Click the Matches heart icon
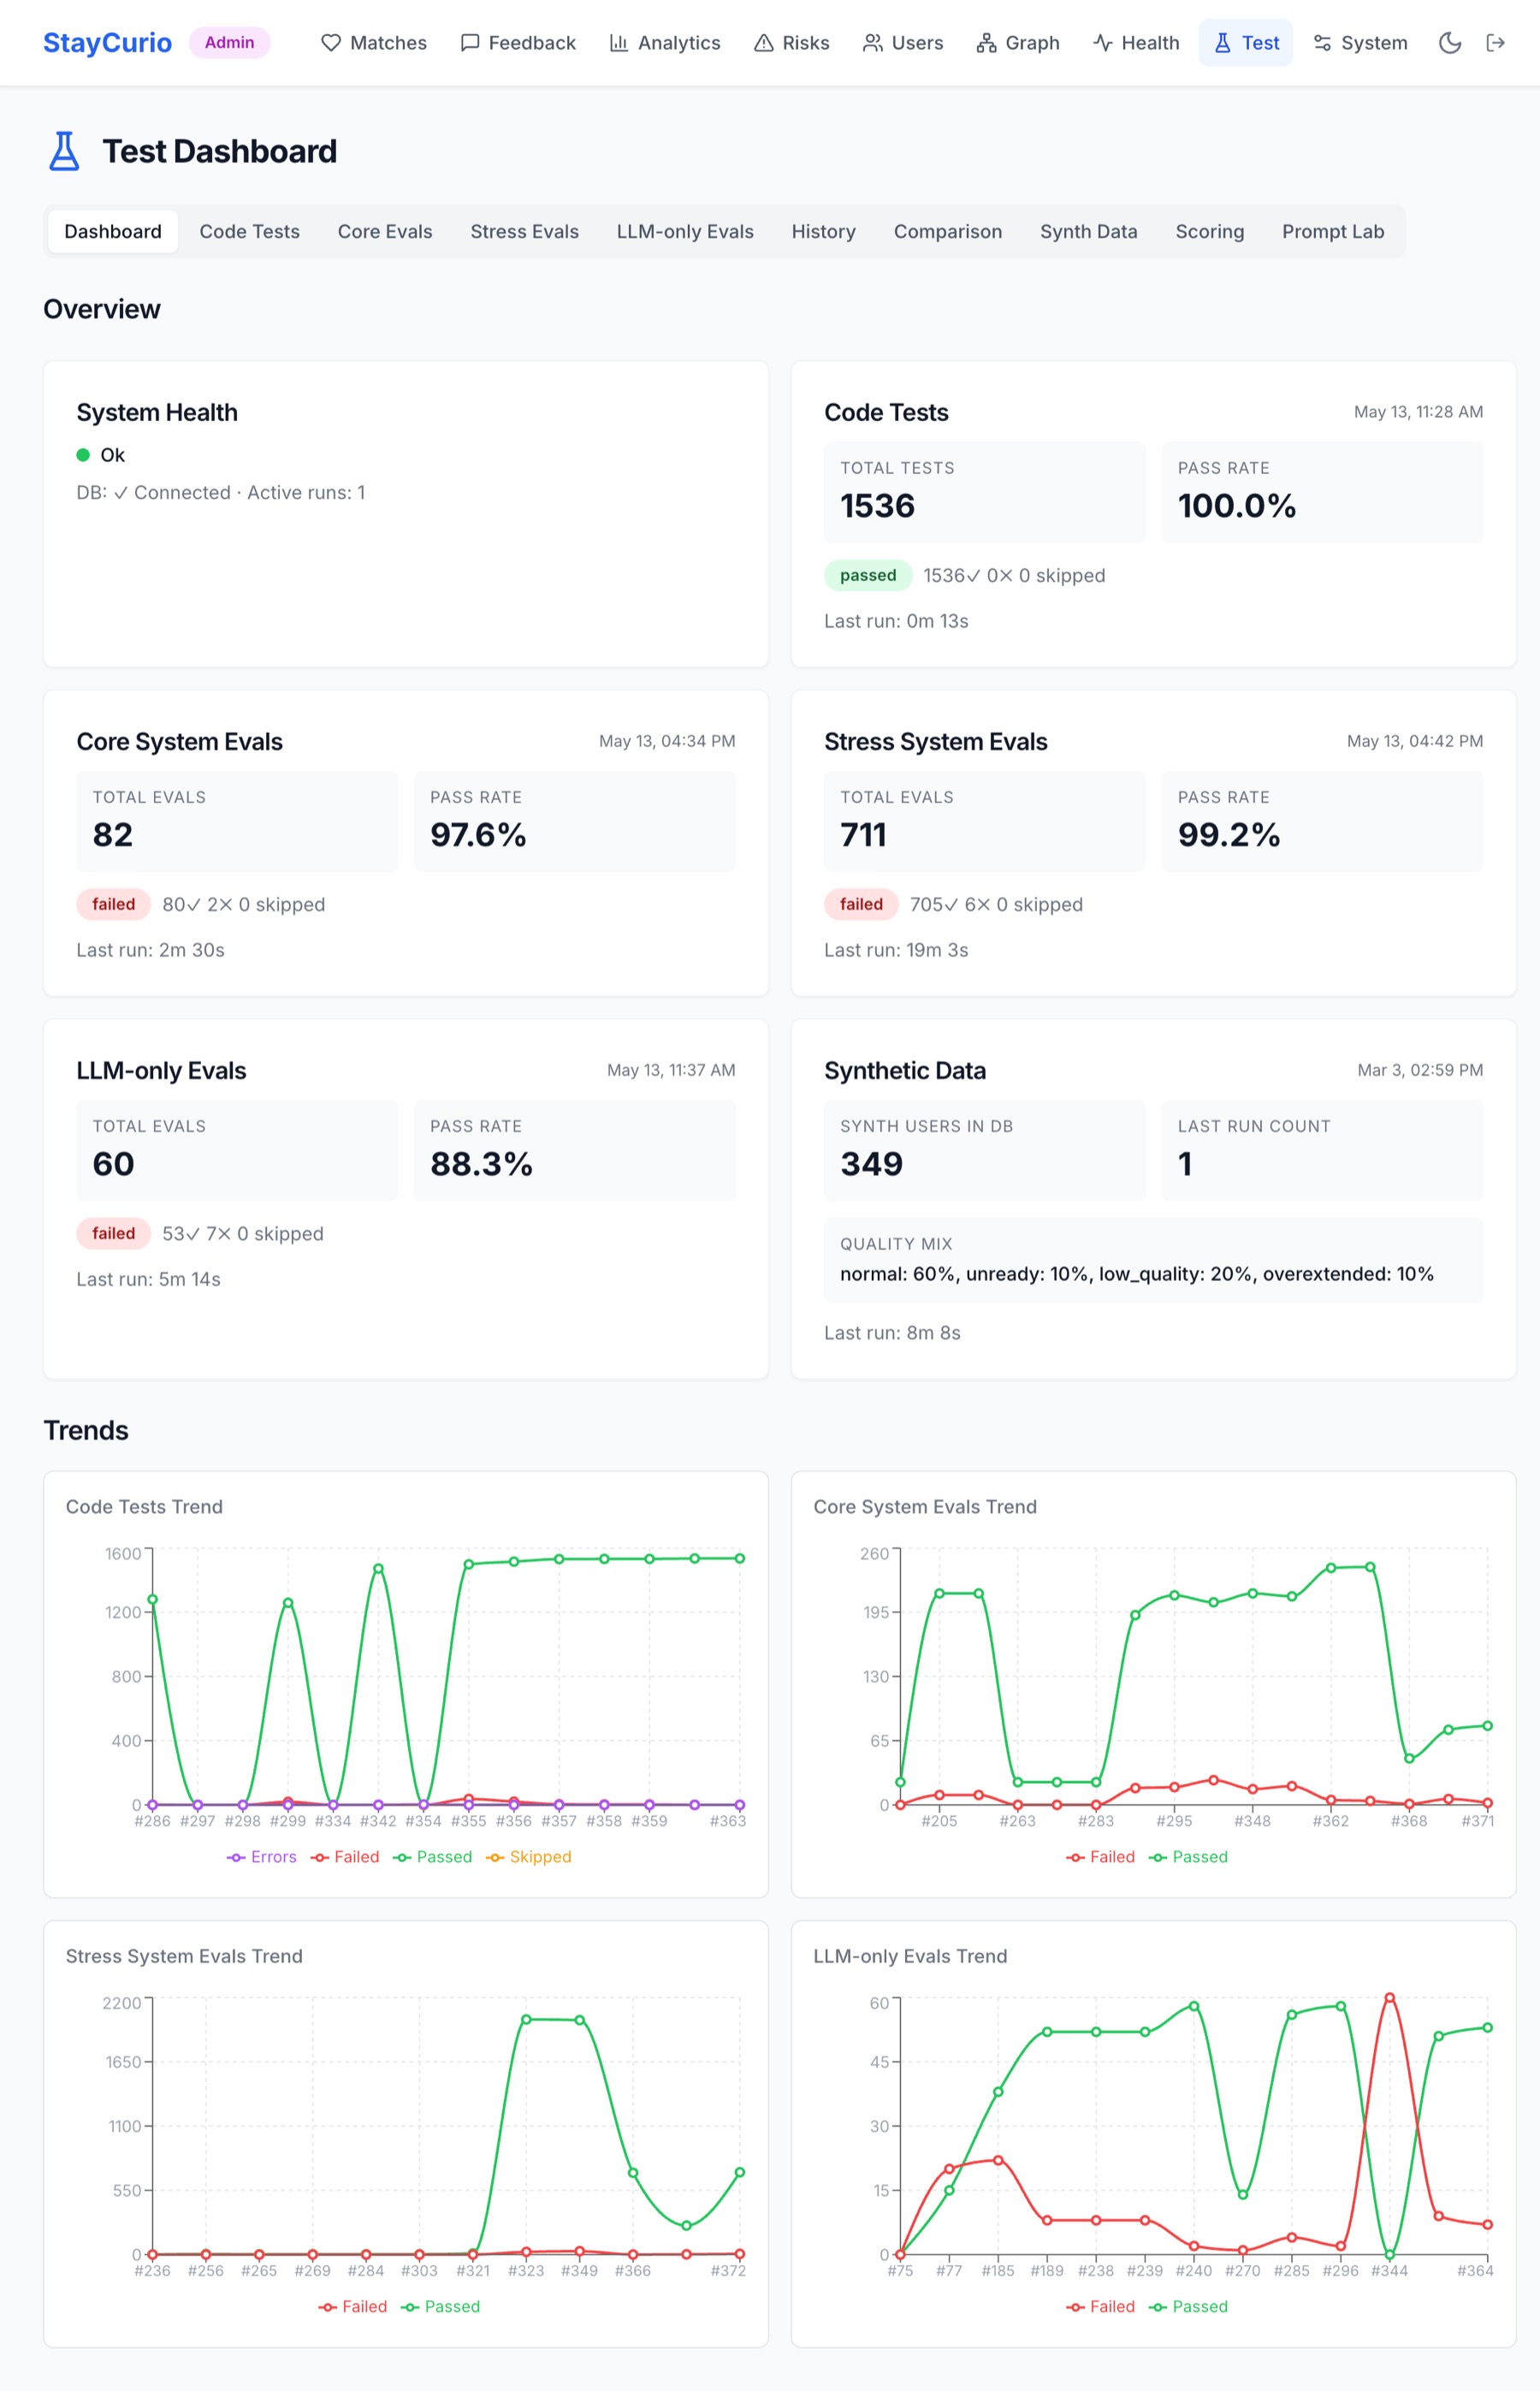Screen dimensions: 1540x2391 pyautogui.click(x=330, y=43)
